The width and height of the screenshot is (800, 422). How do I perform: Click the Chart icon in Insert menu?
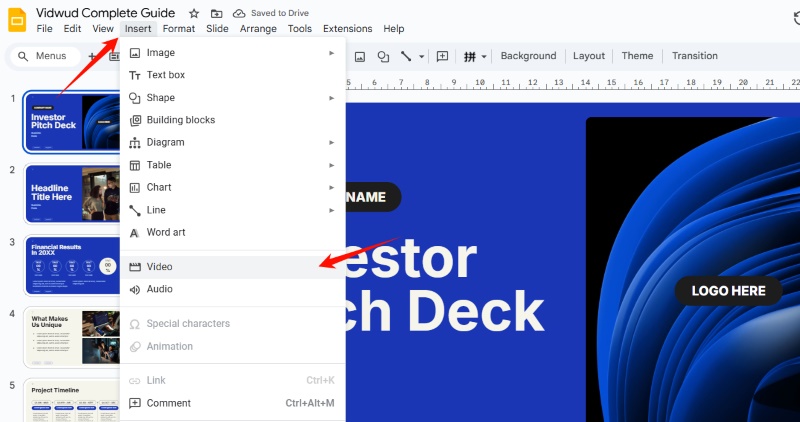tap(135, 188)
